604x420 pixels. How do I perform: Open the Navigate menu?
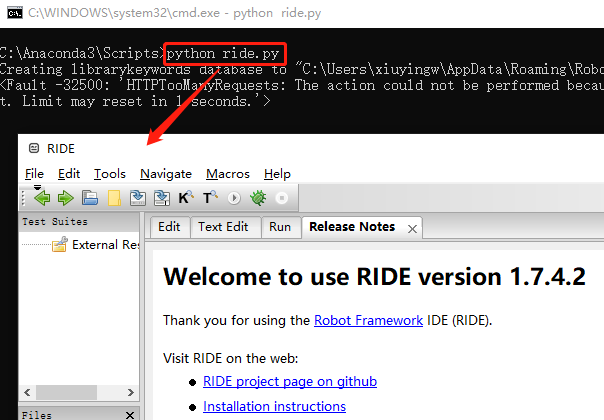[x=166, y=174]
